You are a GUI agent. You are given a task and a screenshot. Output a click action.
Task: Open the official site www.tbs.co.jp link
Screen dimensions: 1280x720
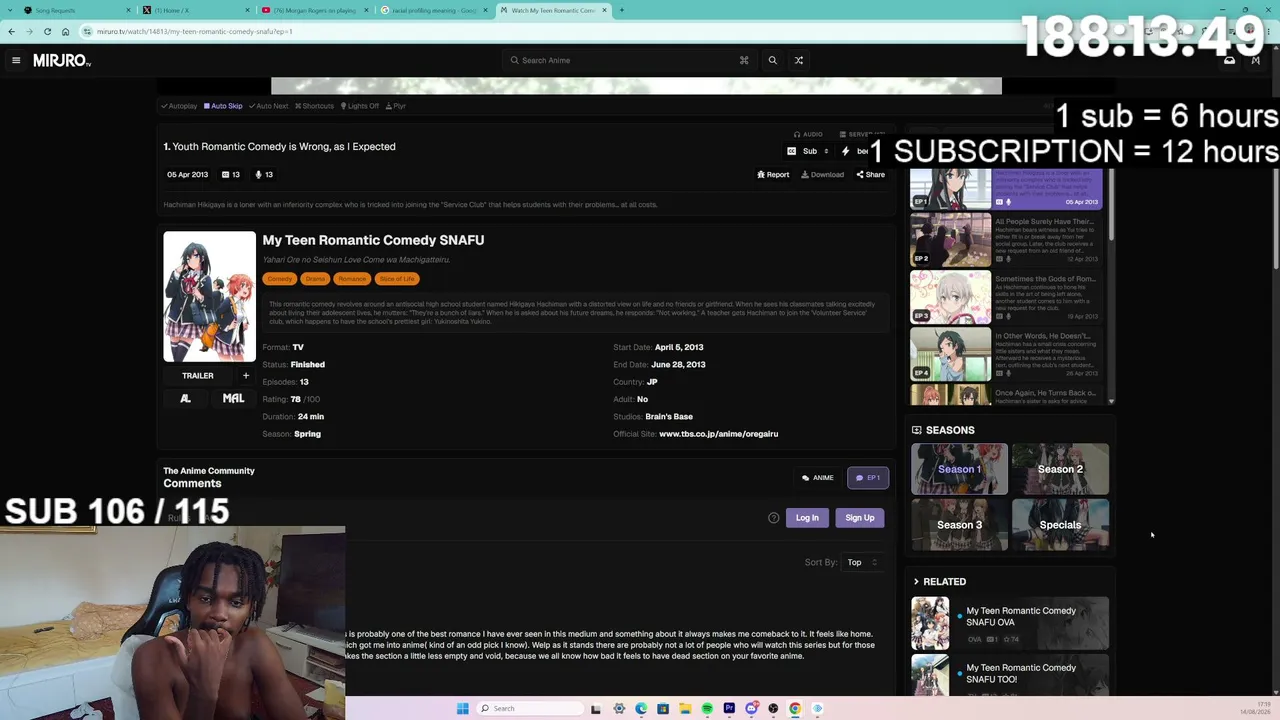click(718, 434)
